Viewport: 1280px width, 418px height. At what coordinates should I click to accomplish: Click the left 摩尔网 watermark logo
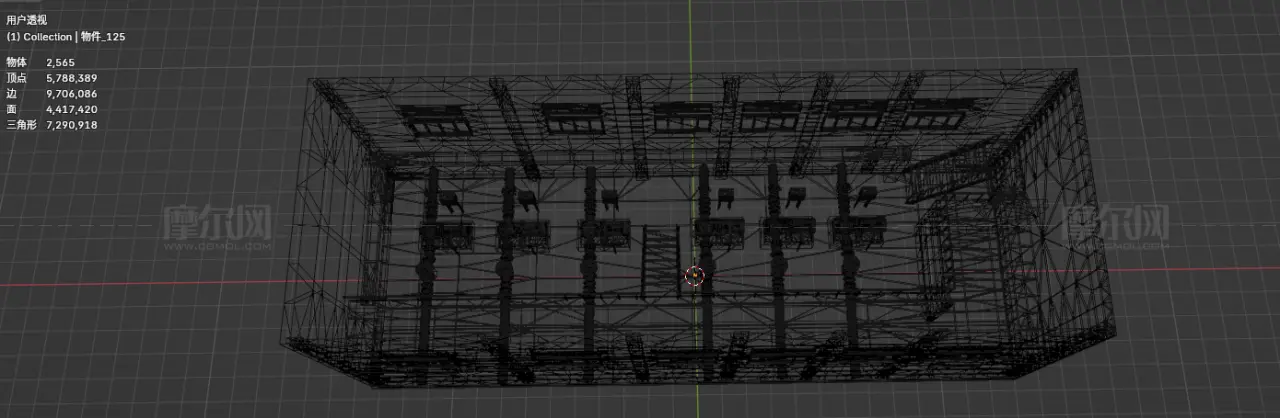[x=217, y=225]
